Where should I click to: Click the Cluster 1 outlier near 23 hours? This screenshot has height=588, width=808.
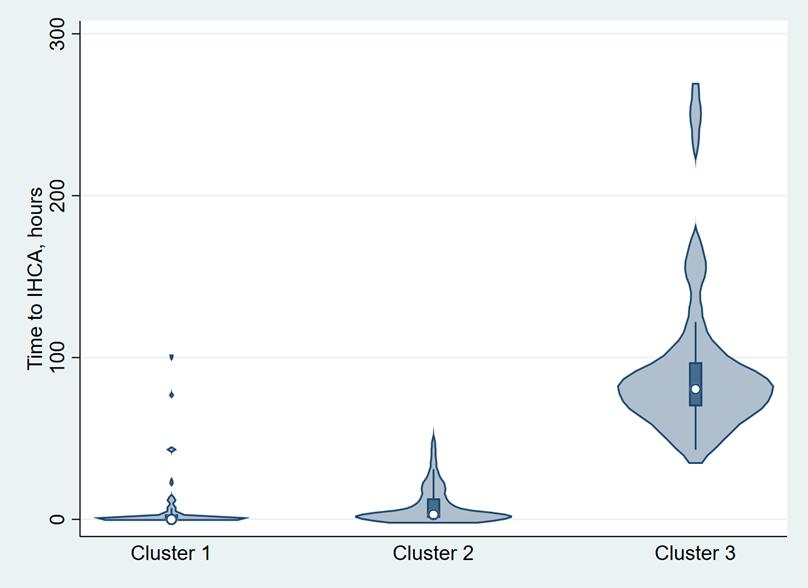coord(171,482)
